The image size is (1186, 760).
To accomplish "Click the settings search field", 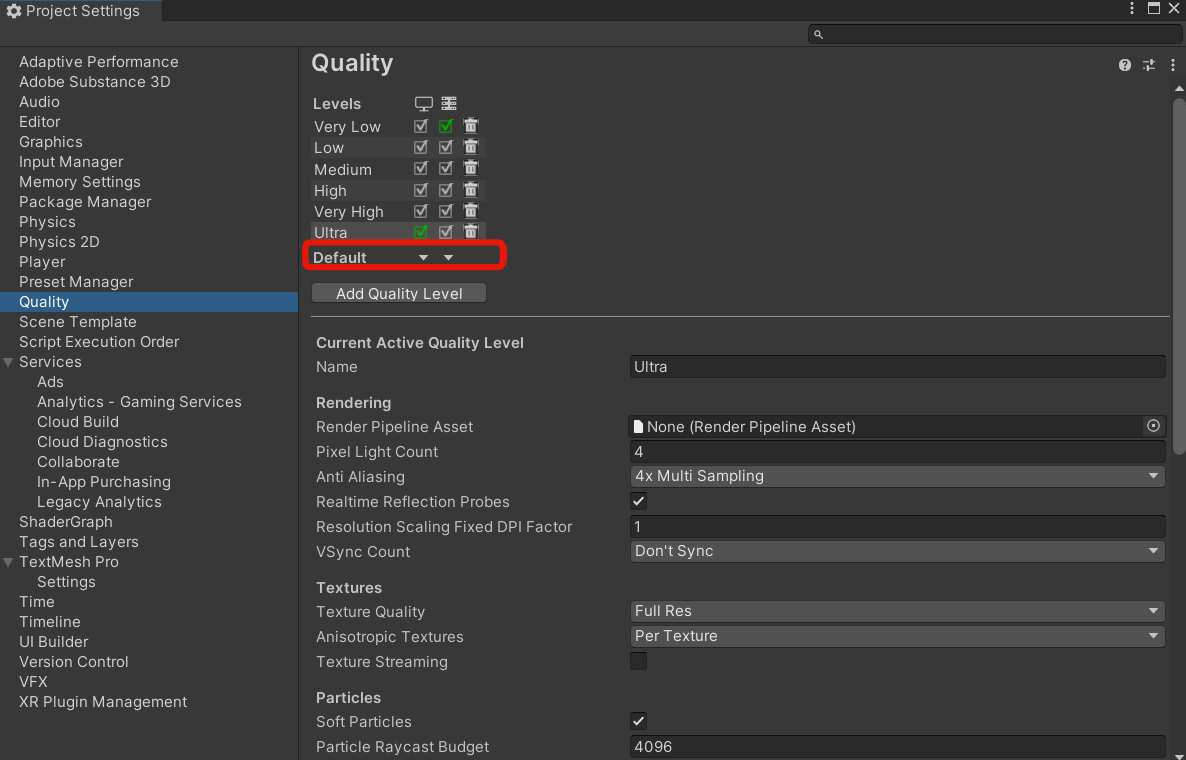I will [x=995, y=34].
